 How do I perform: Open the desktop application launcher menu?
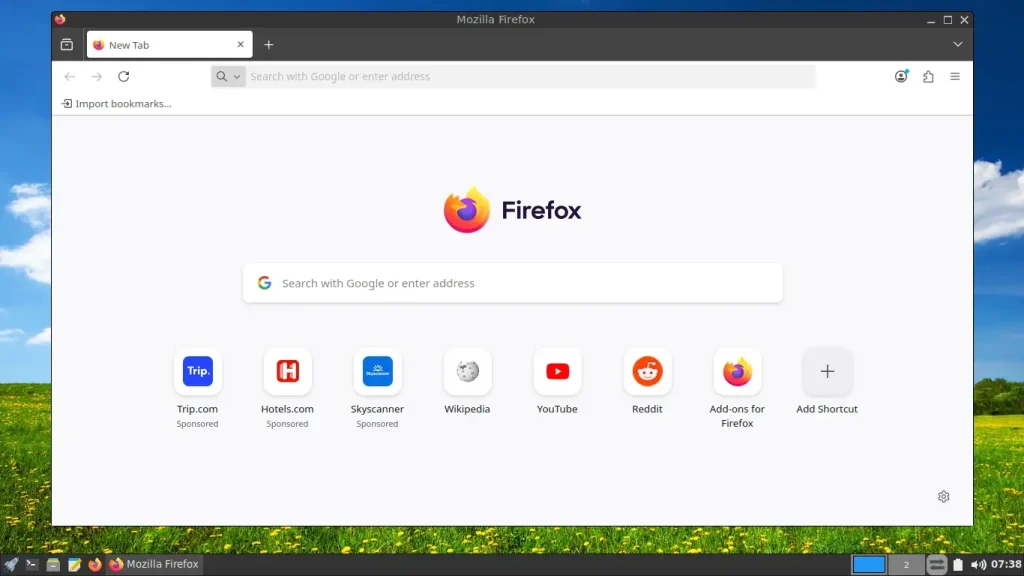click(10, 564)
